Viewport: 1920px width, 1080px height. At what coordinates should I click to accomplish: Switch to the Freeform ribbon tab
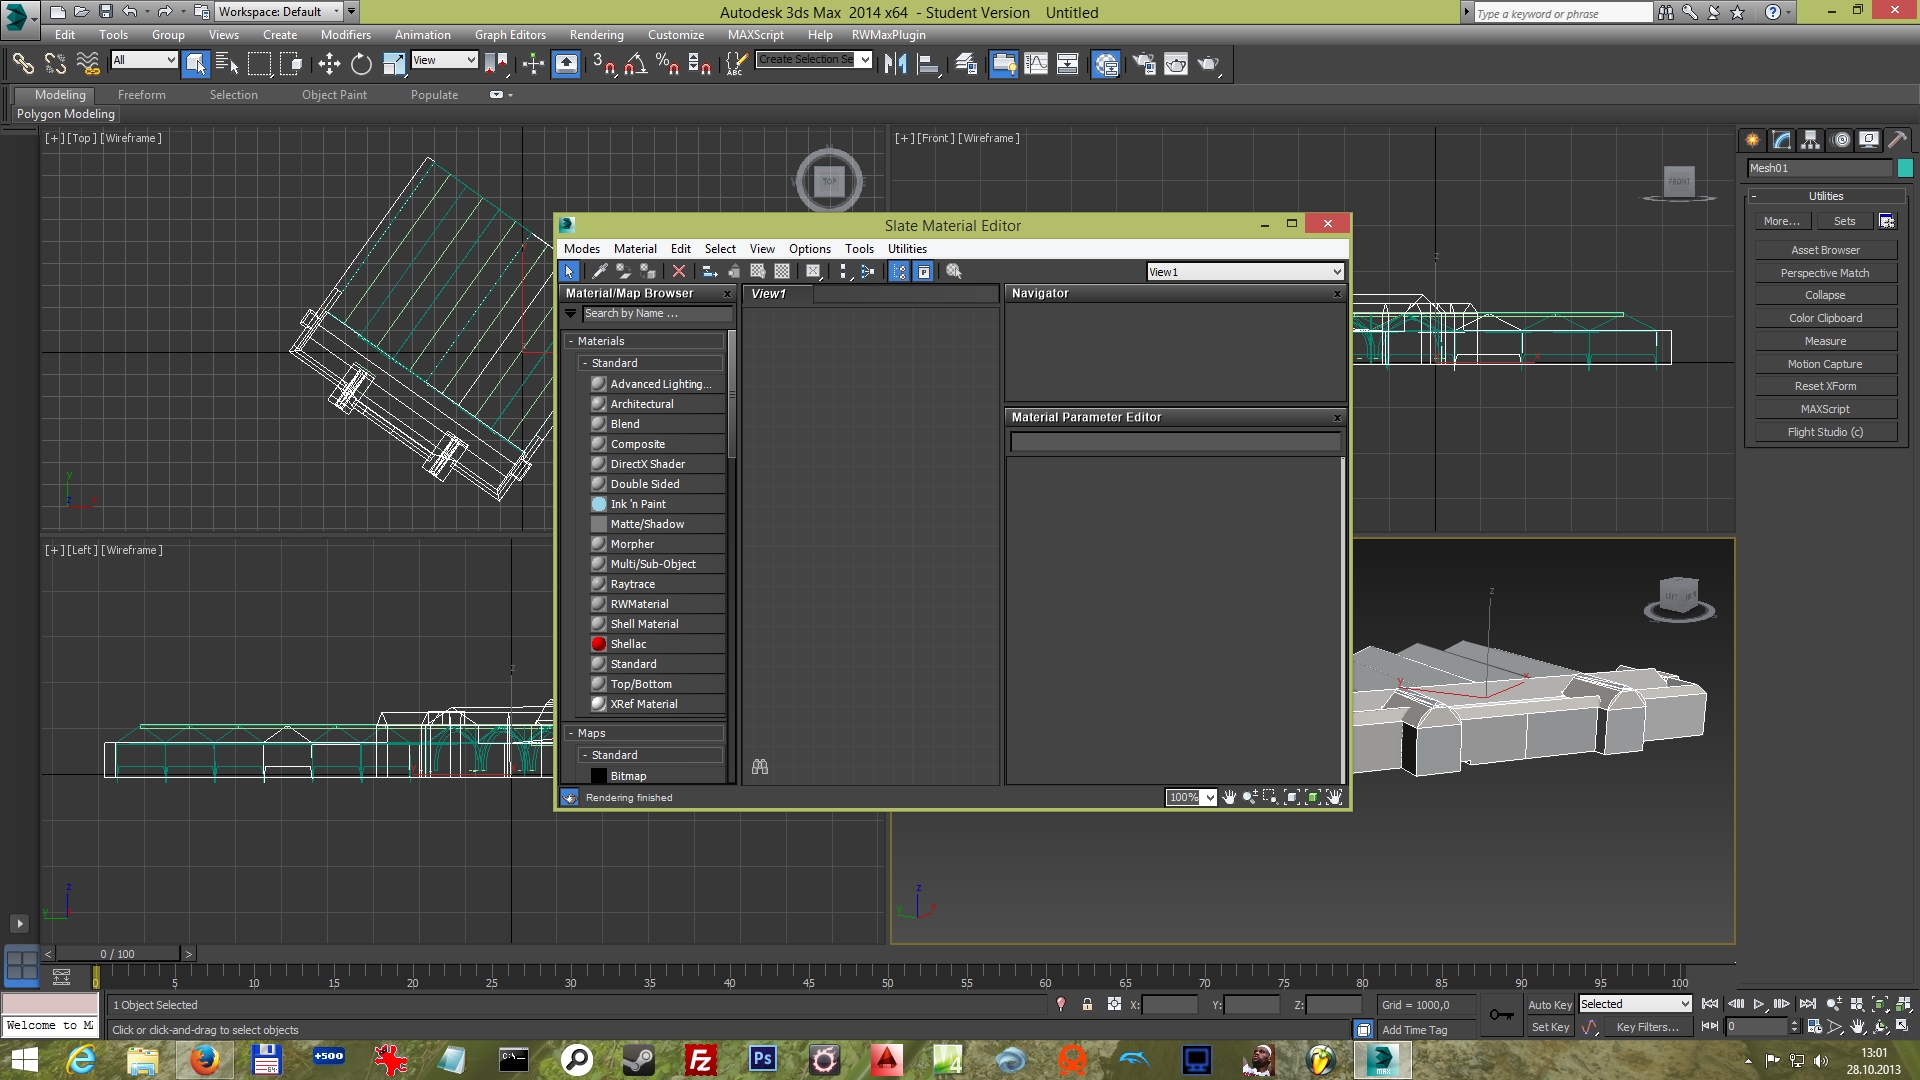pos(141,95)
